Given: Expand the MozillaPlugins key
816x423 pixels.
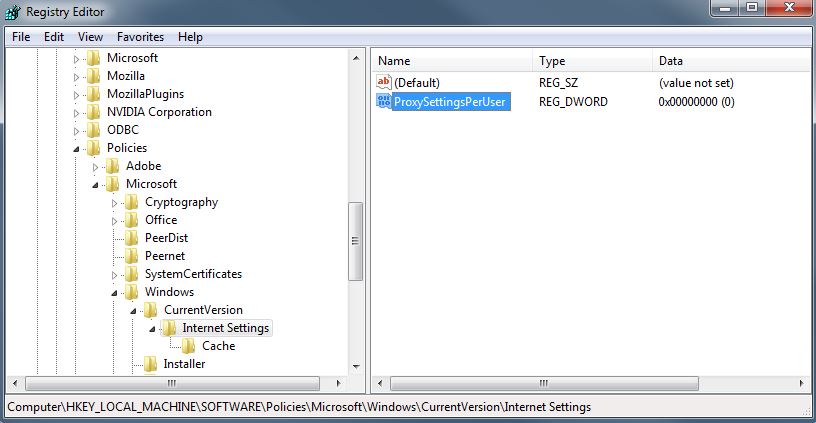Looking at the screenshot, I should pos(76,95).
